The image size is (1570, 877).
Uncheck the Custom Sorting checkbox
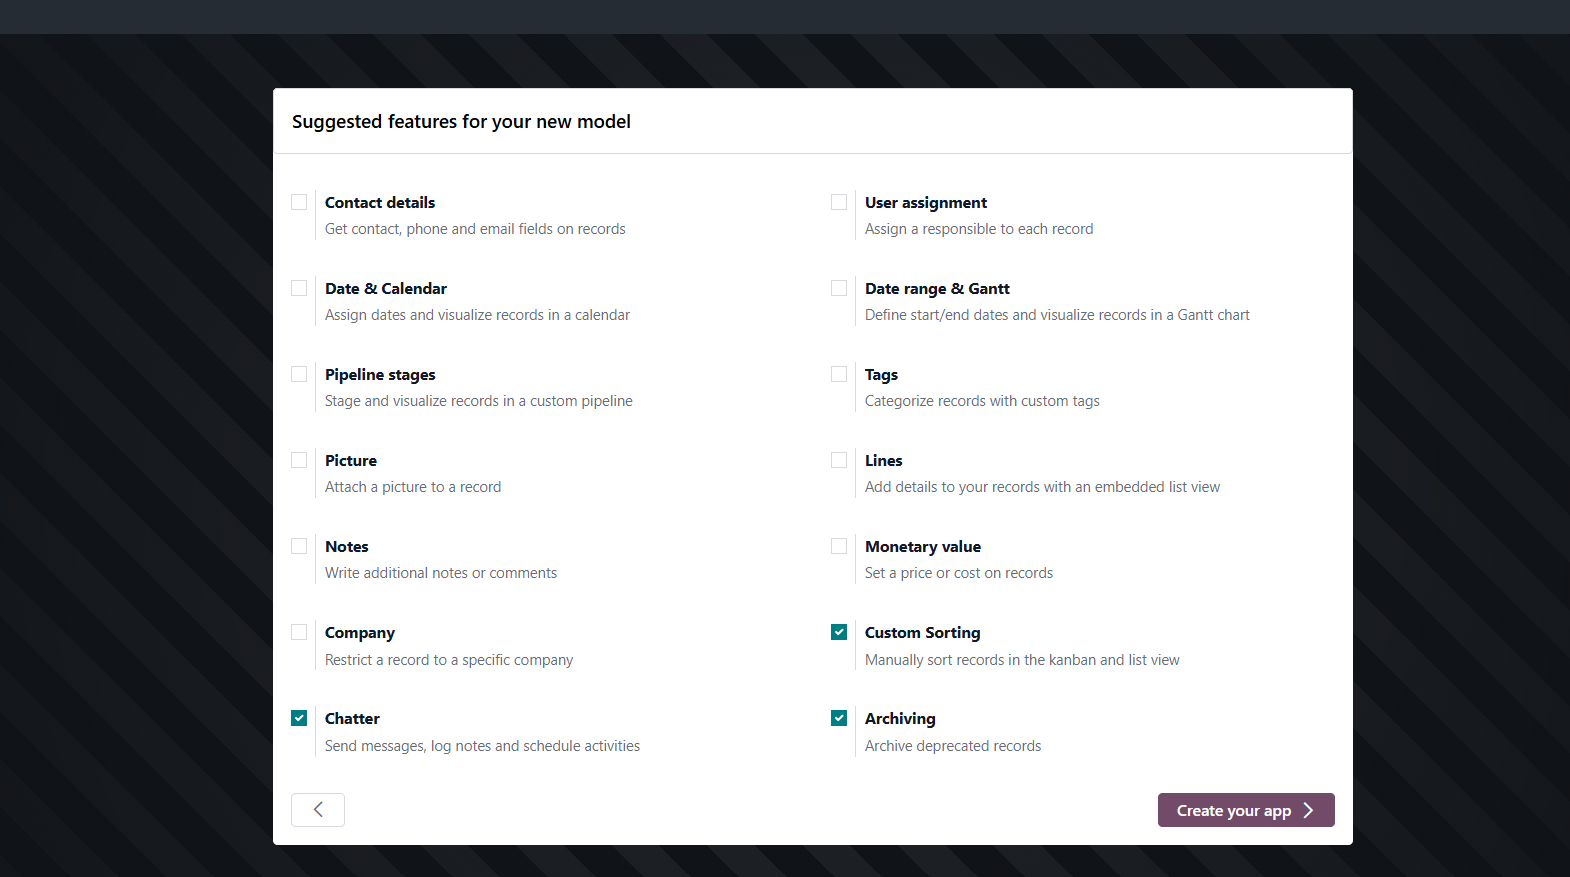click(x=839, y=632)
